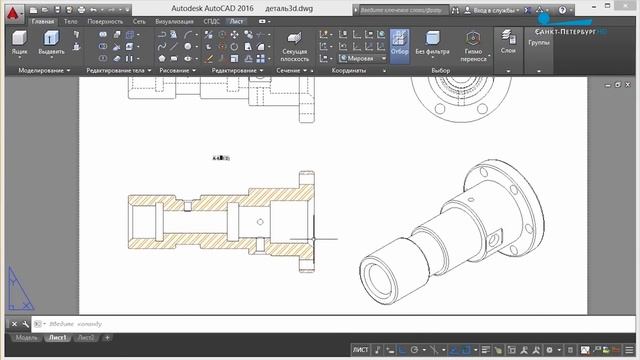
Task: Switch to the Тело ribbon tab
Action: 70,21
